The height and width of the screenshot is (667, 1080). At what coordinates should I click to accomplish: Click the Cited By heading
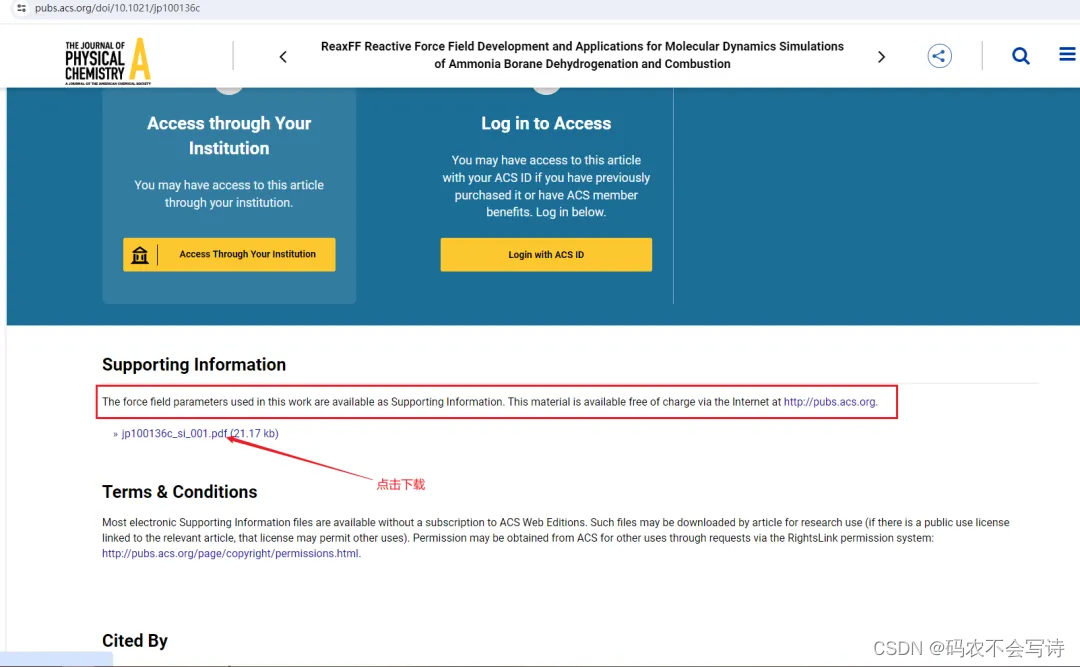coord(135,641)
